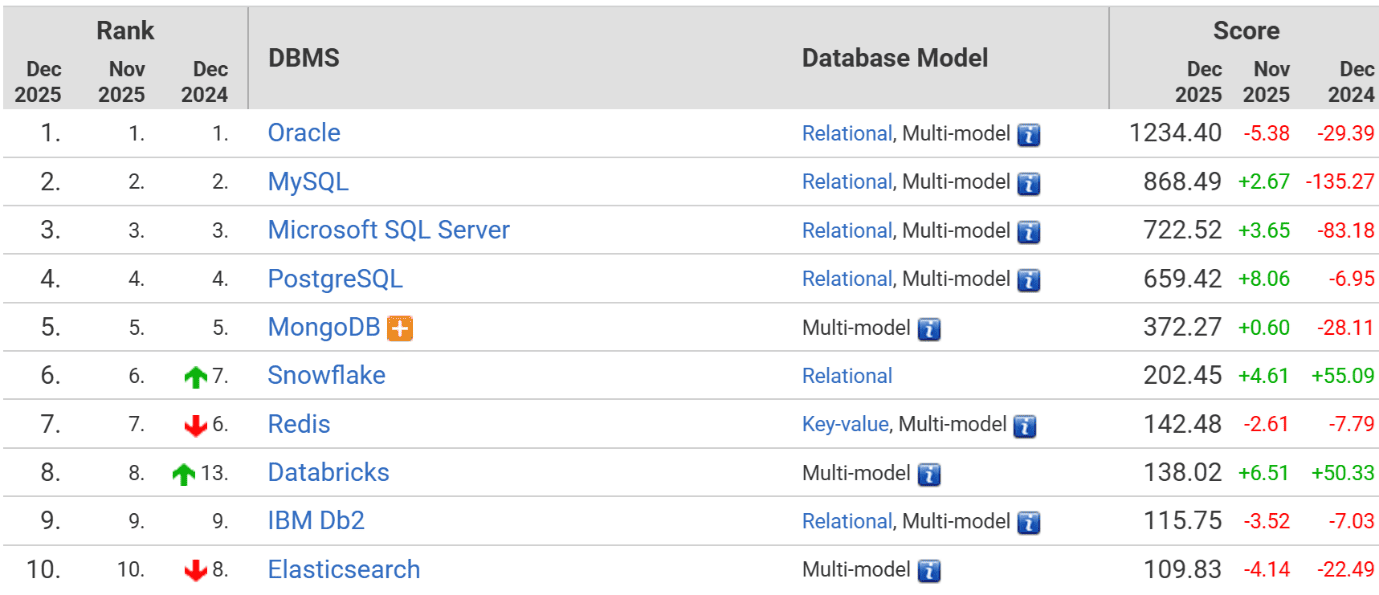Image resolution: width=1379 pixels, height=595 pixels.
Task: Go to the Microsoft SQL Server page
Action: click(388, 230)
